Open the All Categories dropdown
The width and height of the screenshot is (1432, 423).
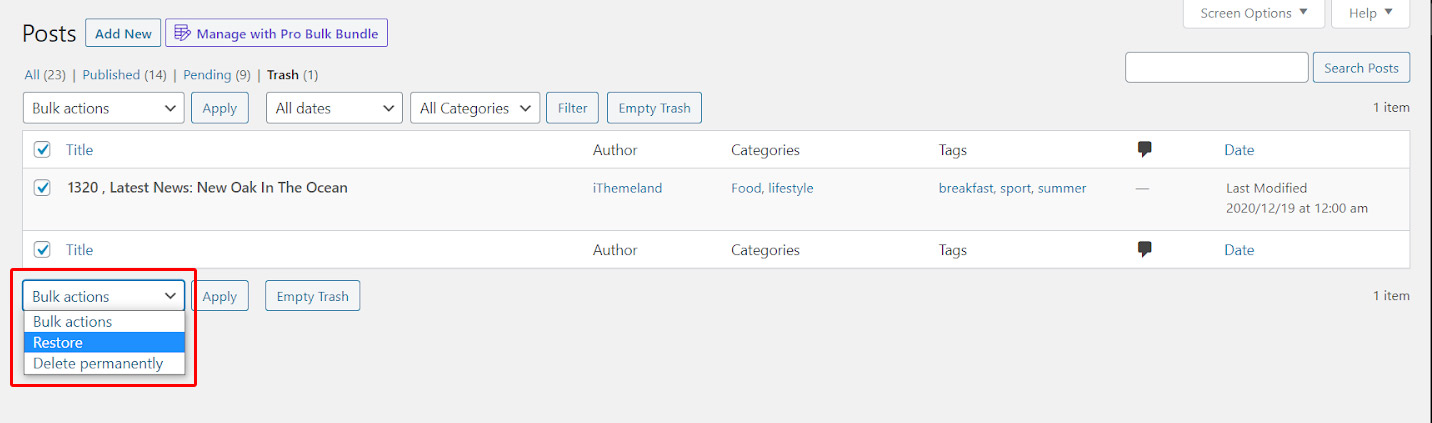pos(475,108)
